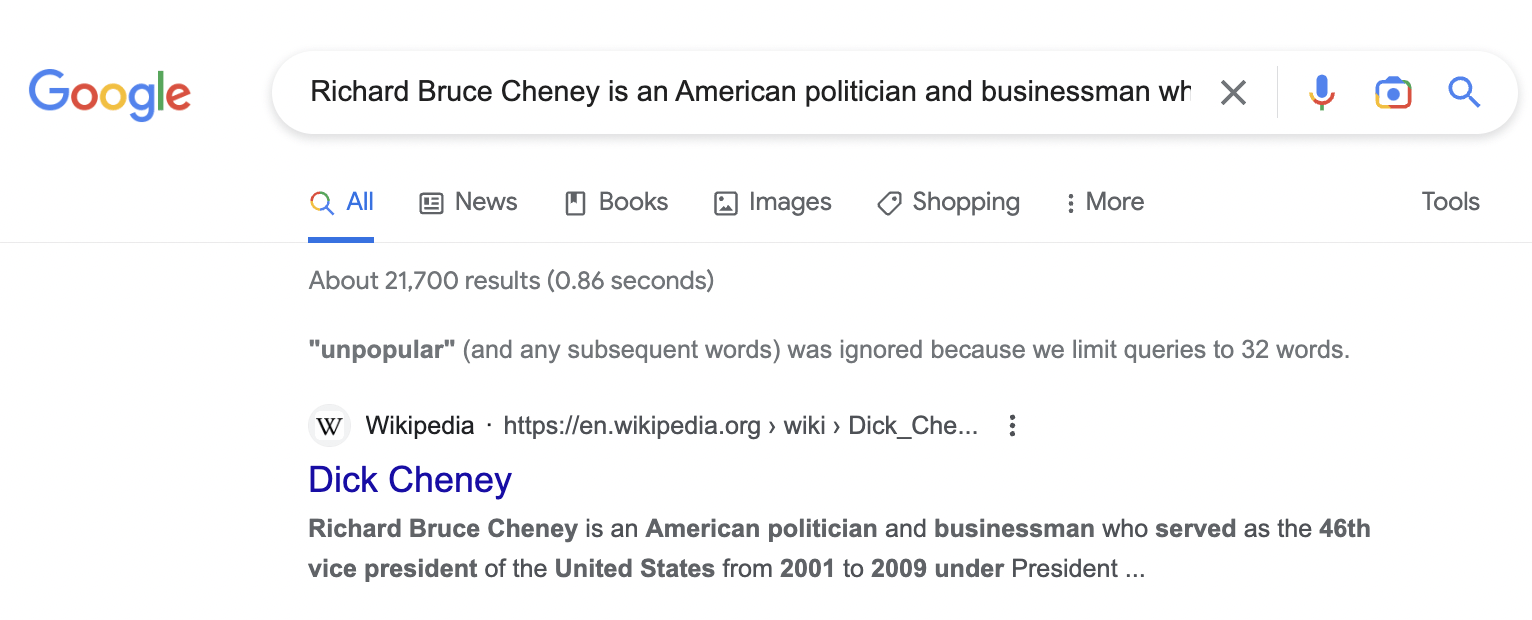Open the three-dot menu about this result
This screenshot has height=620, width=1532.
[1012, 426]
